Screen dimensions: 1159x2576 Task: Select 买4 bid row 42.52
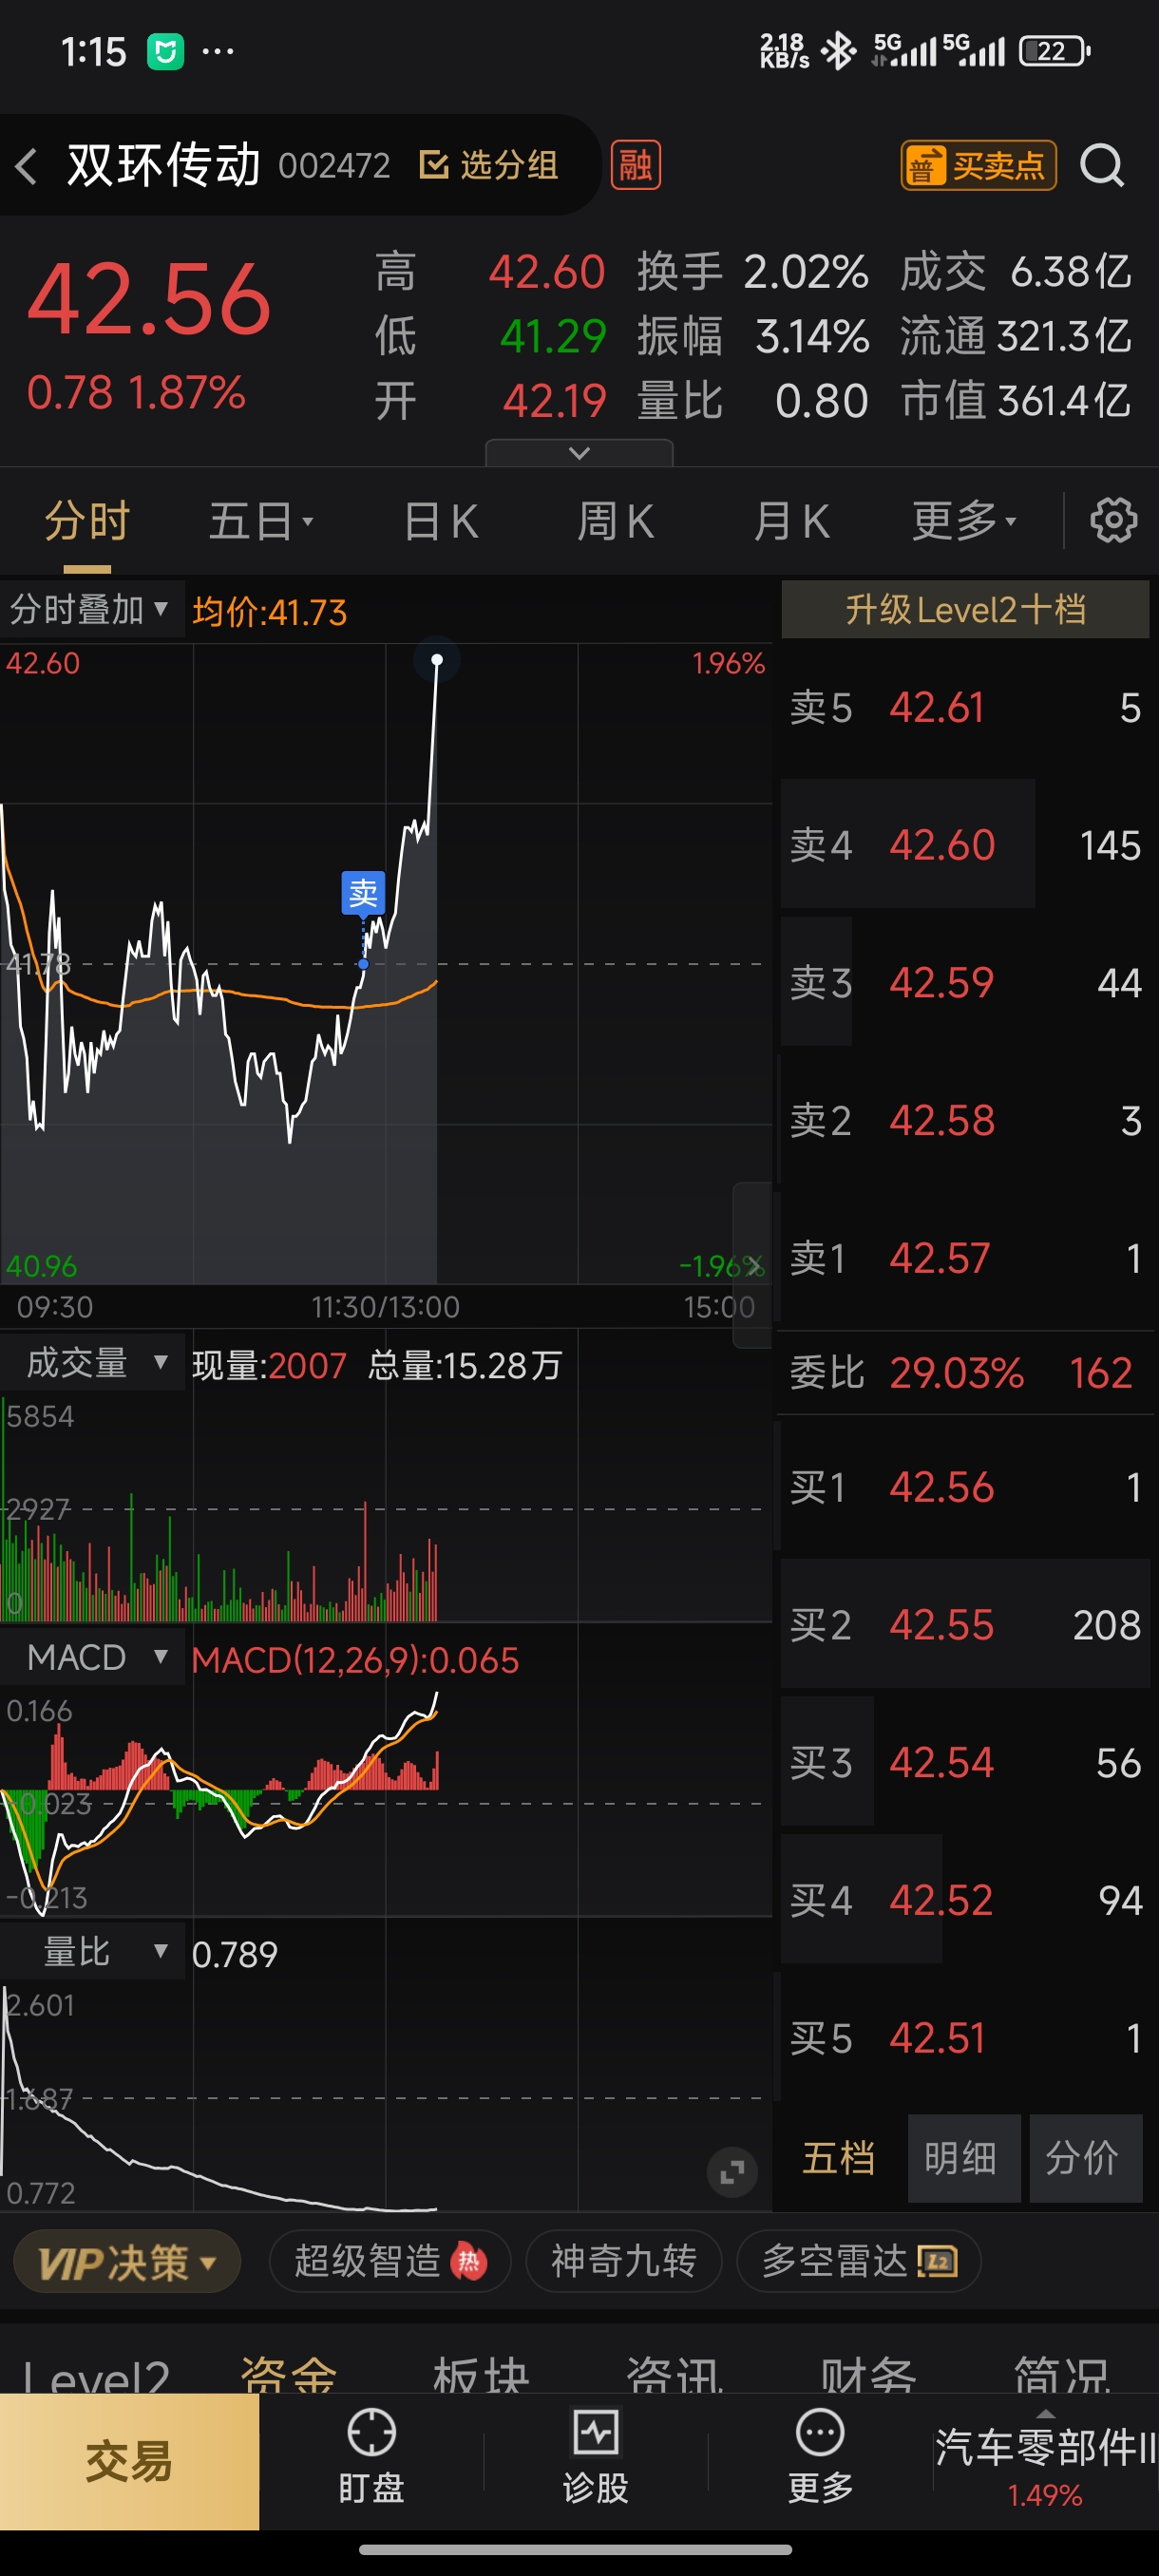pyautogui.click(x=965, y=1900)
